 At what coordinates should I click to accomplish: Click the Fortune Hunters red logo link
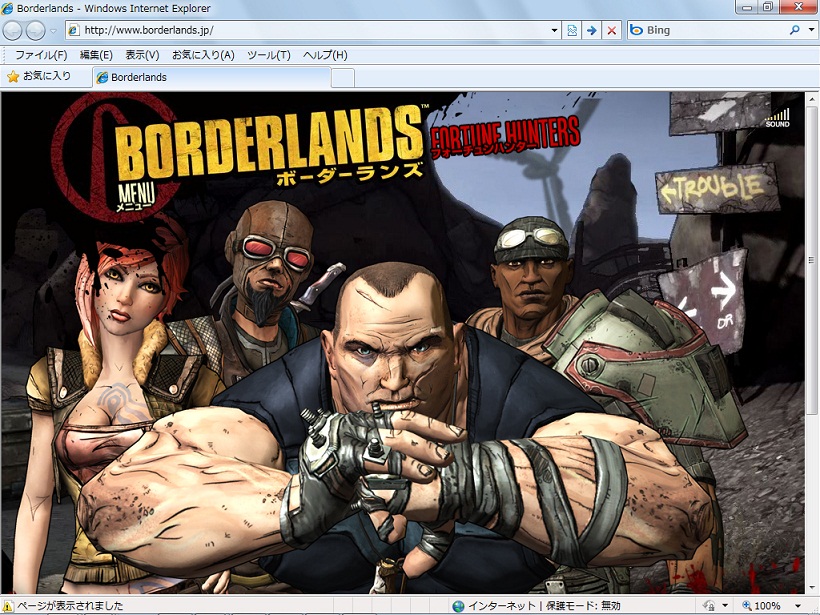[x=505, y=138]
